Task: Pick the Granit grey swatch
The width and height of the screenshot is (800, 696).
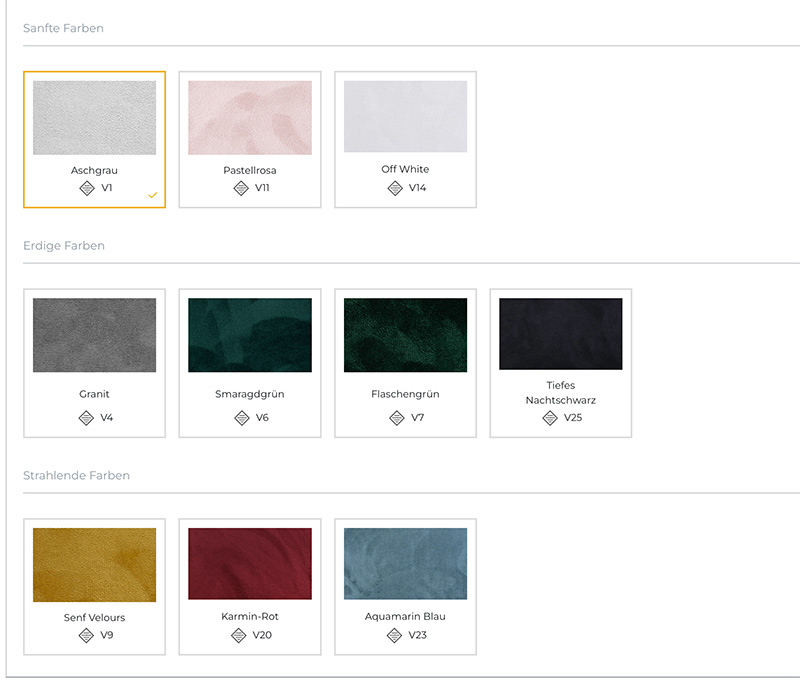Action: pos(94,335)
